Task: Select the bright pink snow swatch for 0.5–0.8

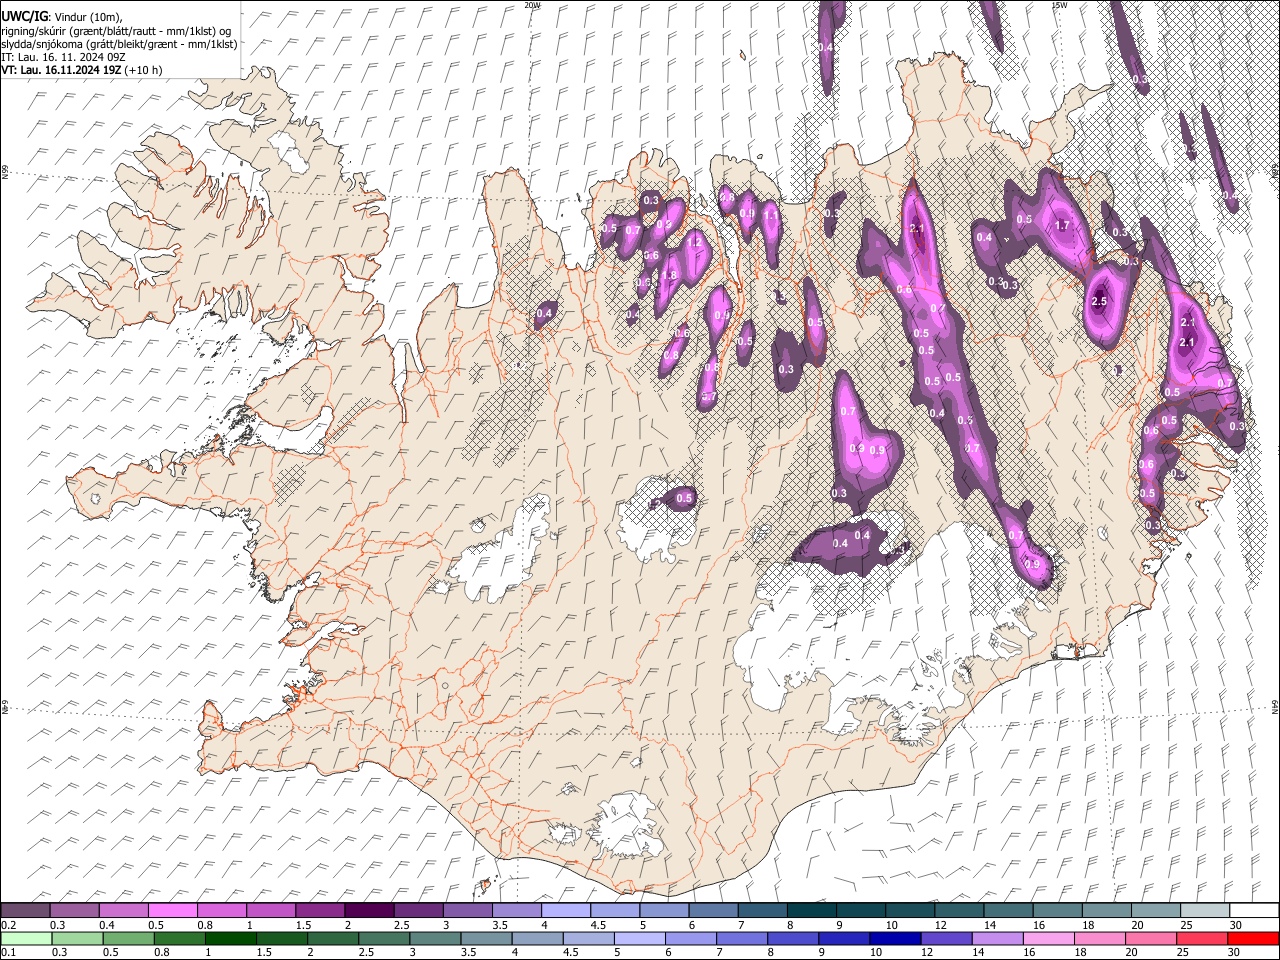Action: 172,911
